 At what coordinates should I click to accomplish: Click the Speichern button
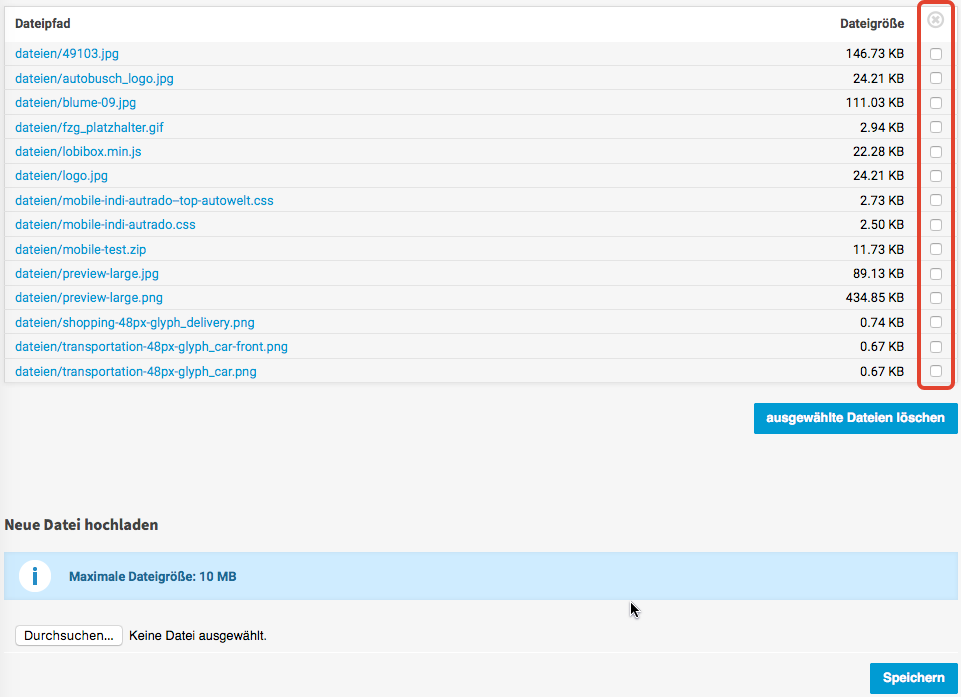tap(913, 678)
